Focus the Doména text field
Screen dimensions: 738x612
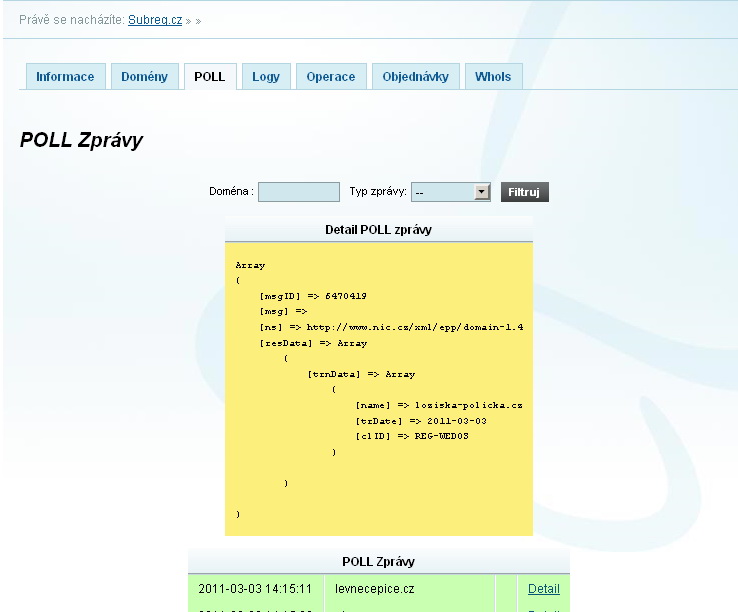298,192
